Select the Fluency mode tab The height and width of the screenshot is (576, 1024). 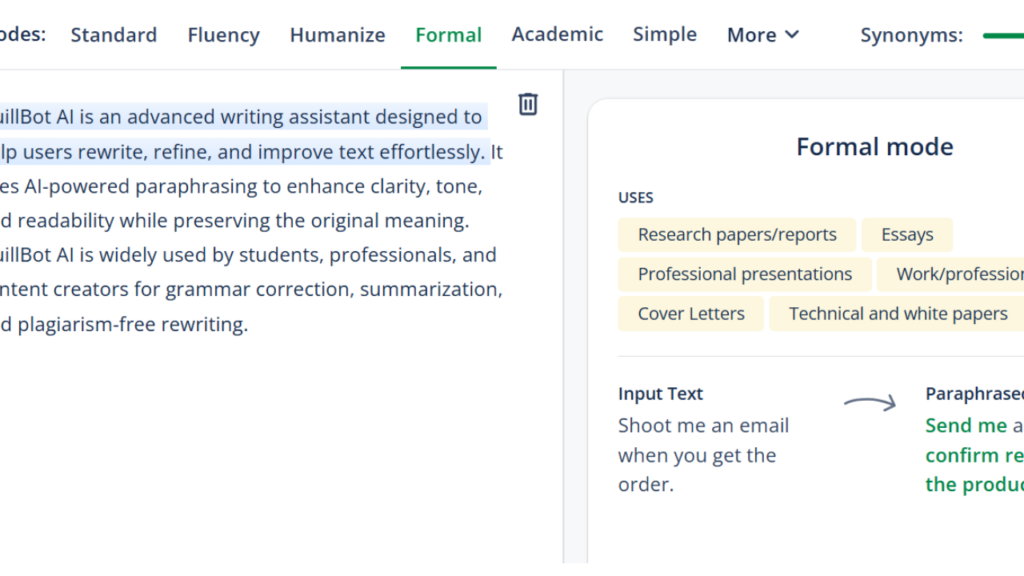point(223,35)
